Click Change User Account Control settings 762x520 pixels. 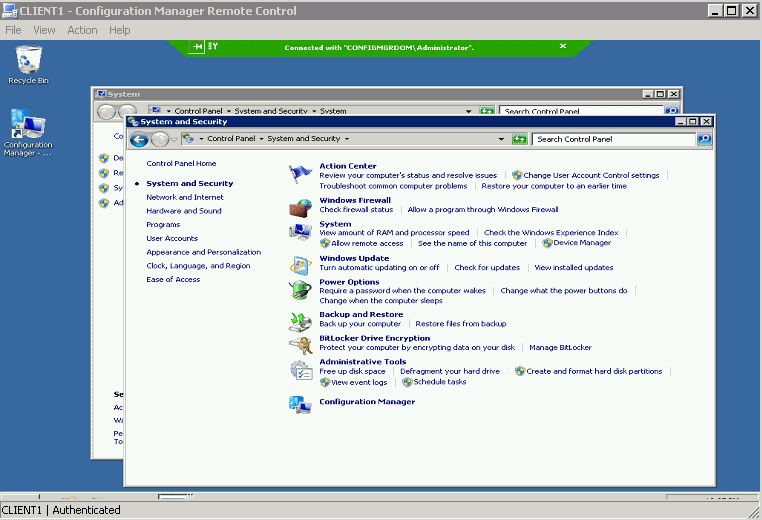tap(591, 175)
